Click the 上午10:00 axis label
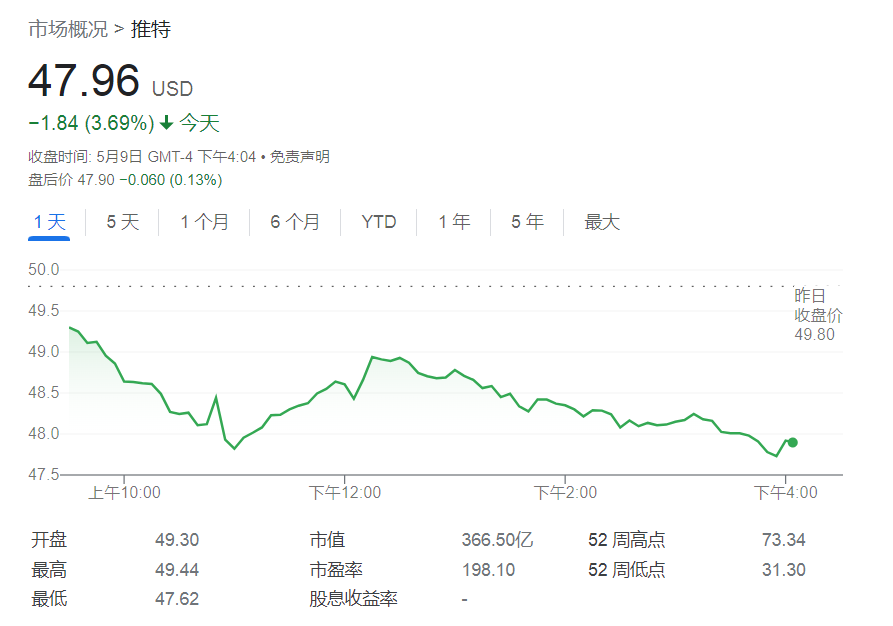Viewport: 893px width, 626px height. [x=124, y=492]
